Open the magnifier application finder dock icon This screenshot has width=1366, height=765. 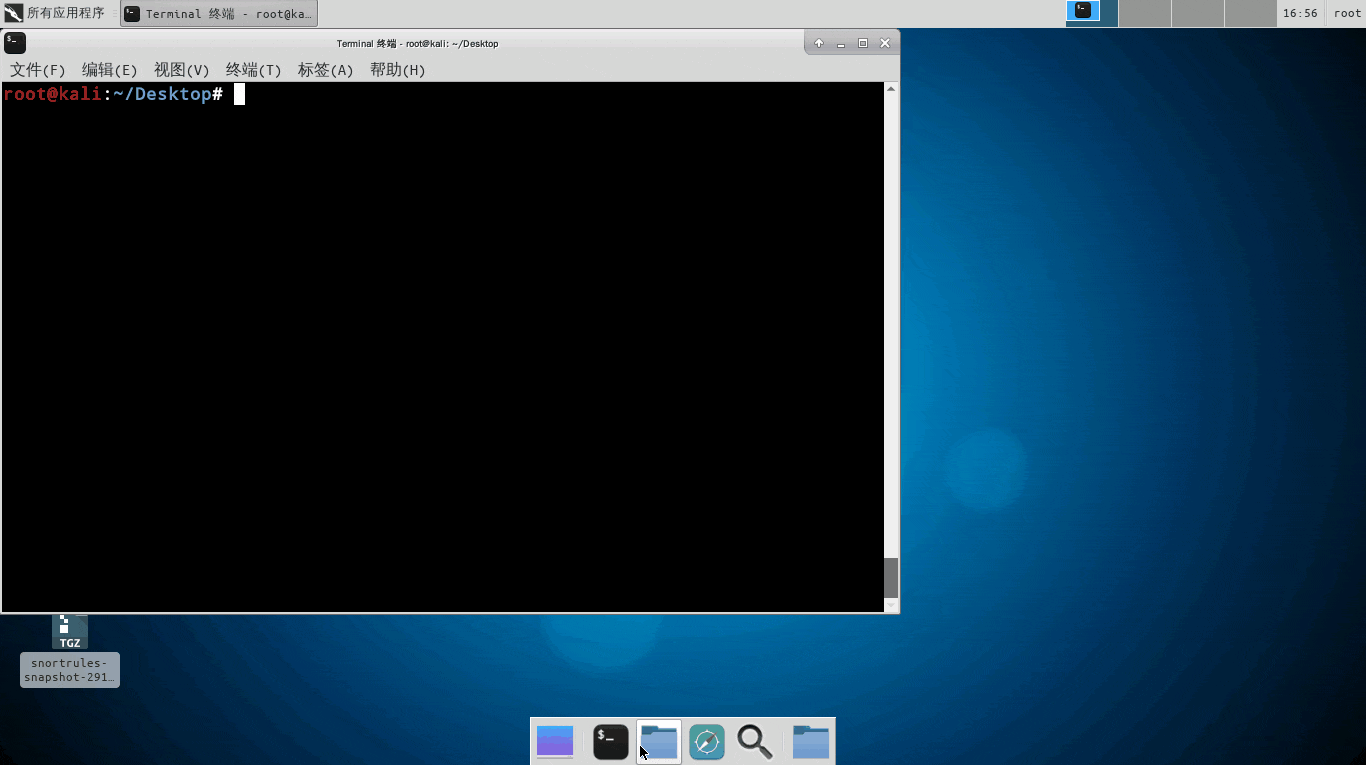pyautogui.click(x=755, y=741)
